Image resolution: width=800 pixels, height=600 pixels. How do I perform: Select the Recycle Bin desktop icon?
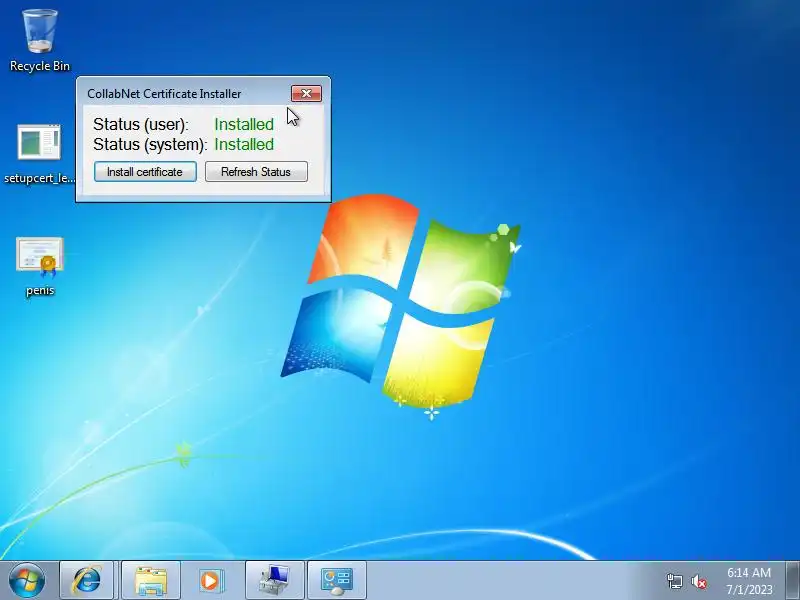pyautogui.click(x=39, y=40)
